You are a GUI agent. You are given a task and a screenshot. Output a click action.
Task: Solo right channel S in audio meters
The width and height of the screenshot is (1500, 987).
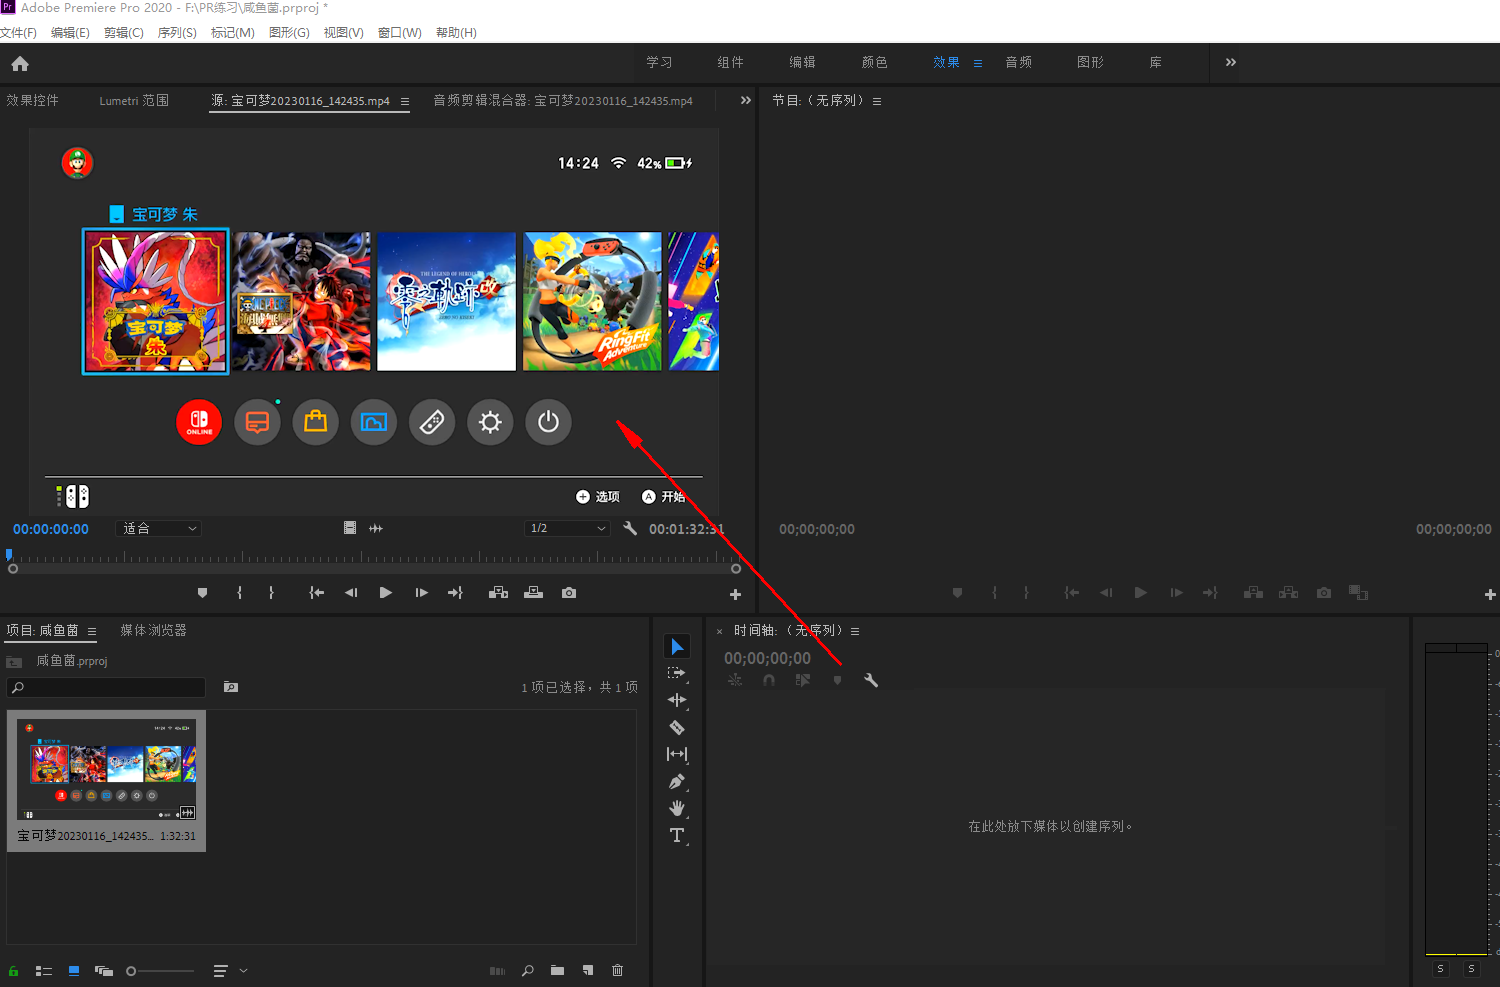1471,969
